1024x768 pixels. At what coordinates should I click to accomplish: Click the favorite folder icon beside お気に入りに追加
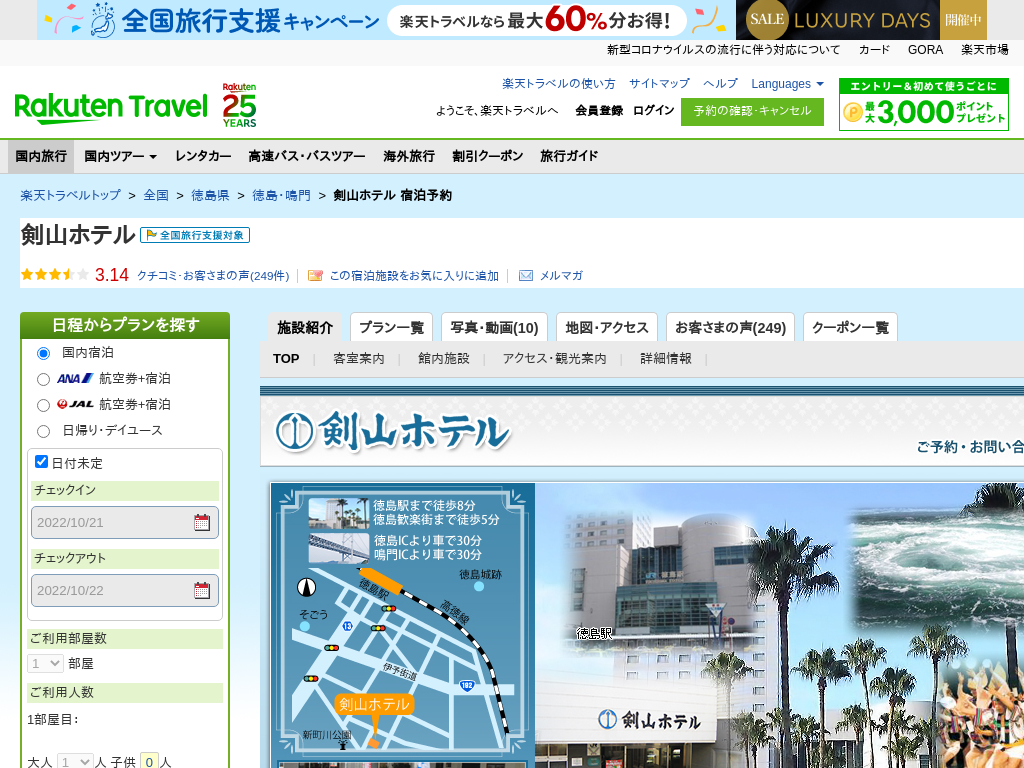pos(315,276)
